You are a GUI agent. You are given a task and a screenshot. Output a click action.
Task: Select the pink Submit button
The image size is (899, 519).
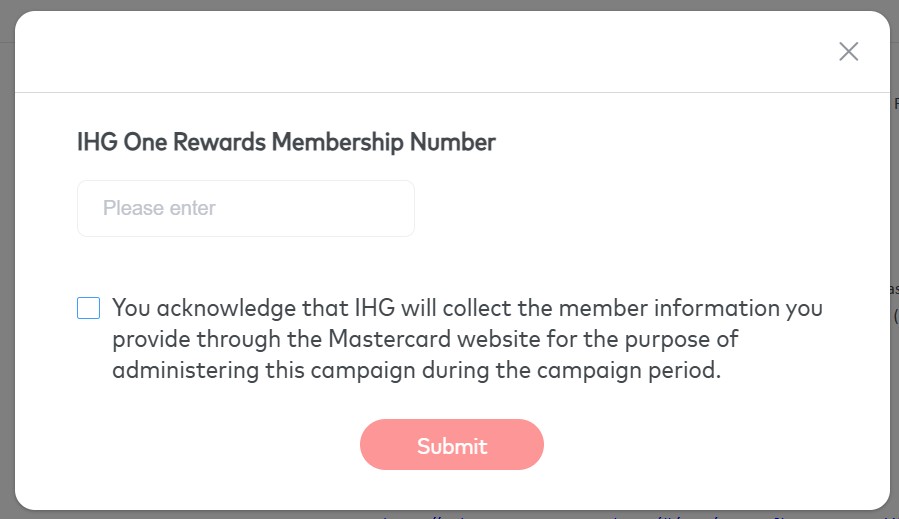pos(452,445)
